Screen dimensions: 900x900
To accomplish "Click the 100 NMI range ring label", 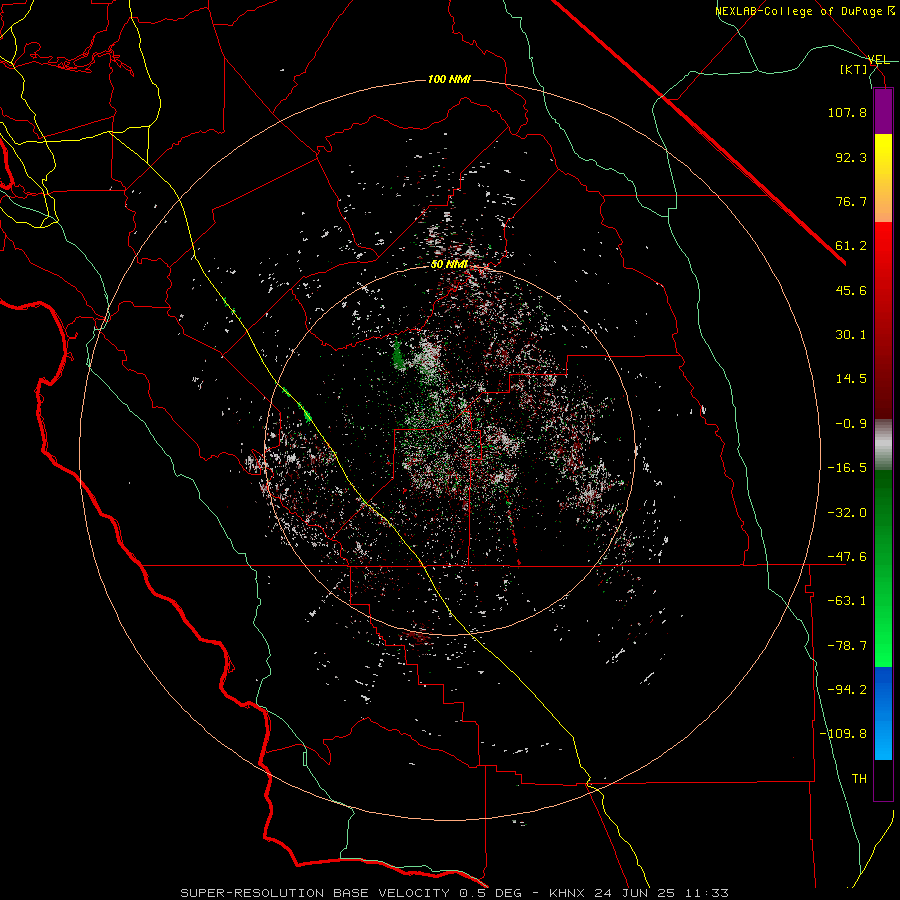I will tap(449, 79).
